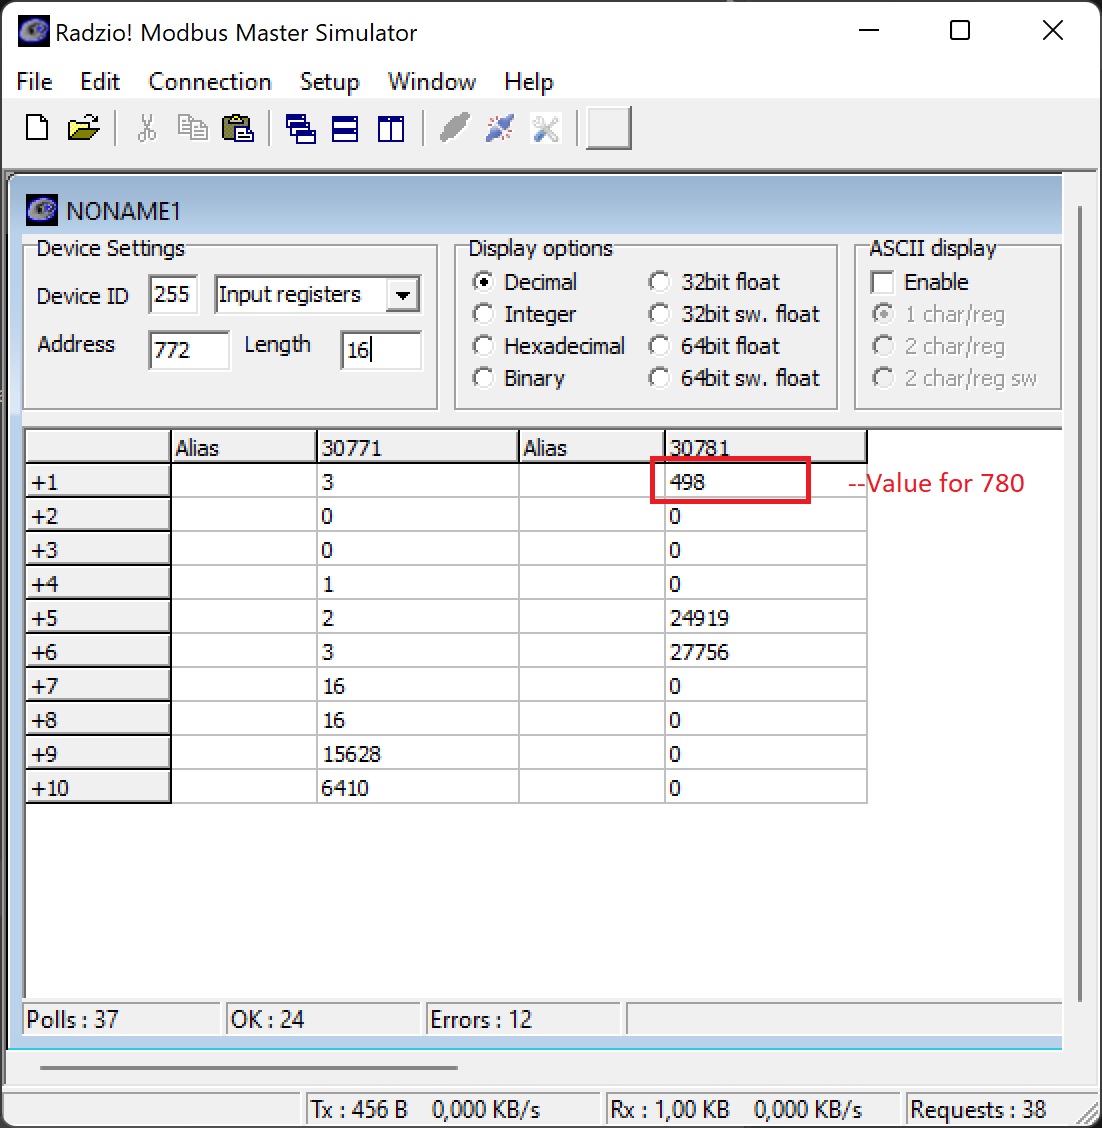Select the Hexadecimal display option
This screenshot has width=1102, height=1128.
coord(483,346)
